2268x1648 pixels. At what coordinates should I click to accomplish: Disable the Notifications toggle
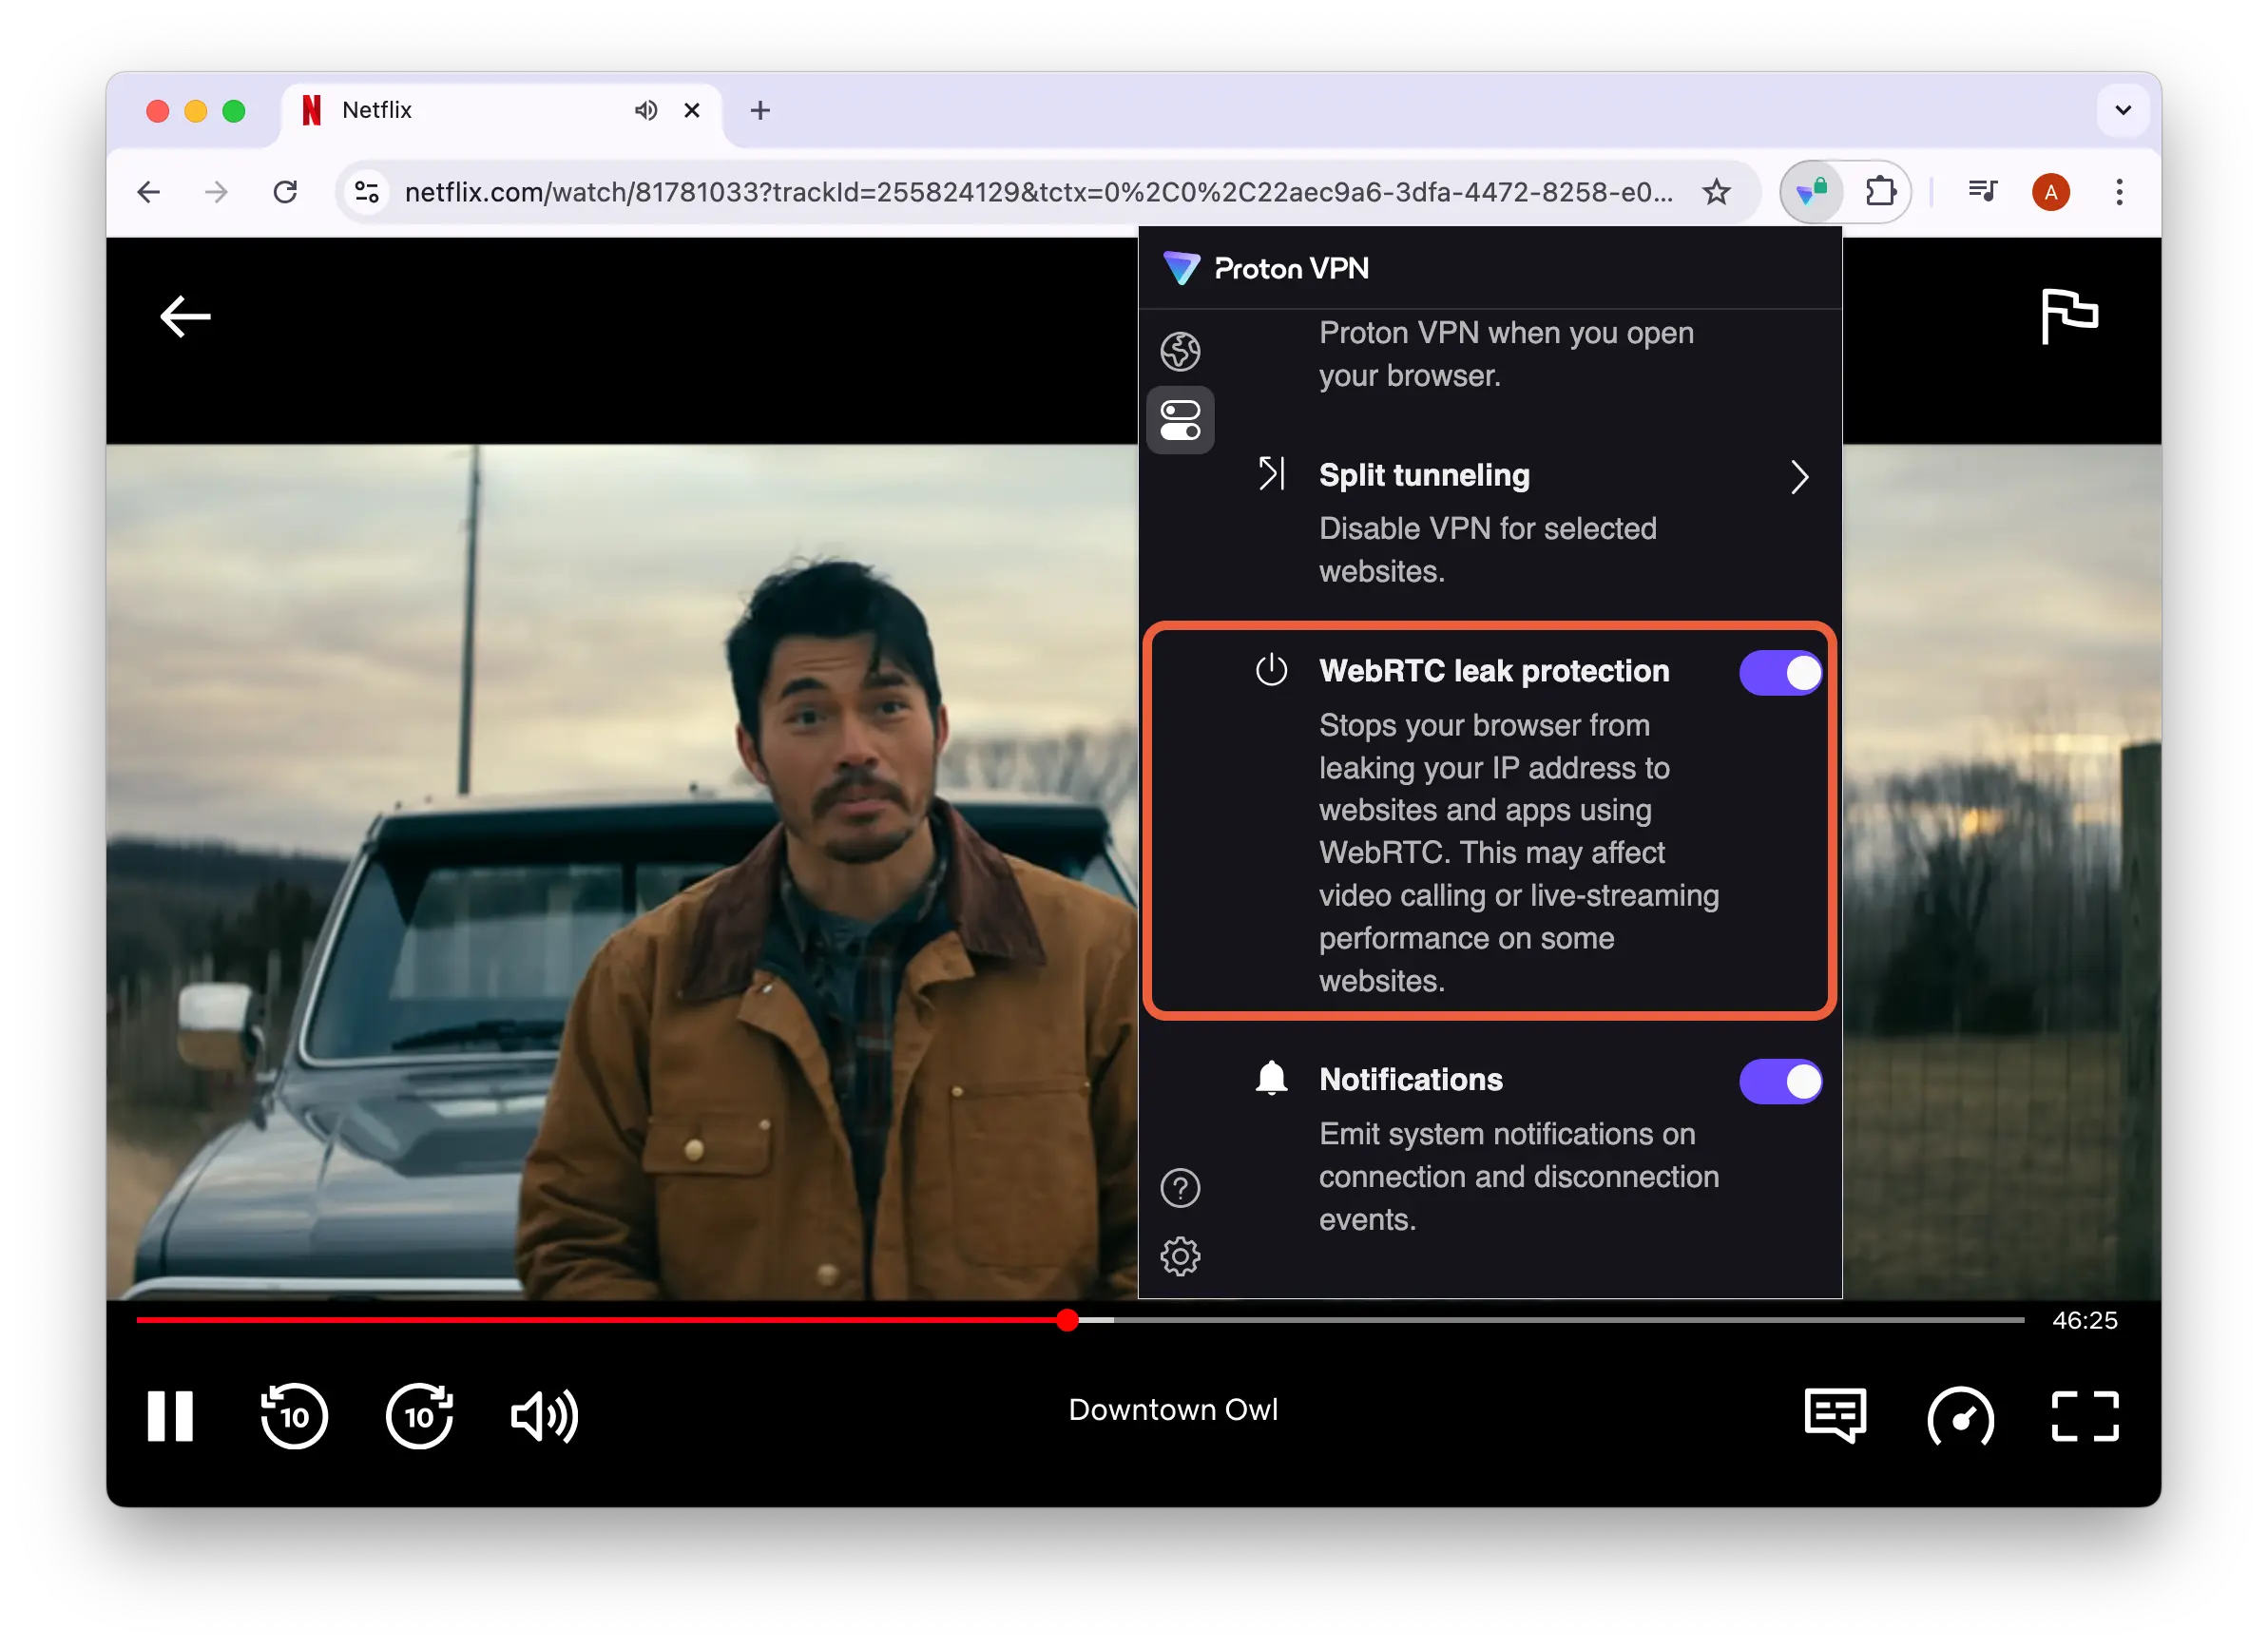(1780, 1082)
